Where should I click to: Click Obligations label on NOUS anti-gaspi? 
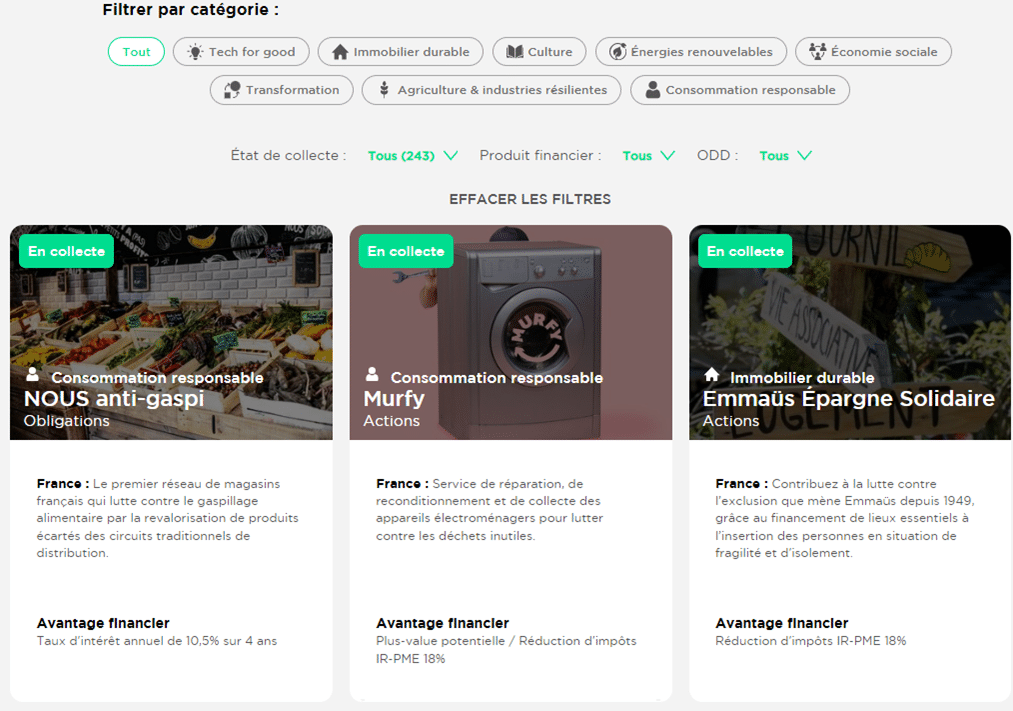pyautogui.click(x=67, y=421)
